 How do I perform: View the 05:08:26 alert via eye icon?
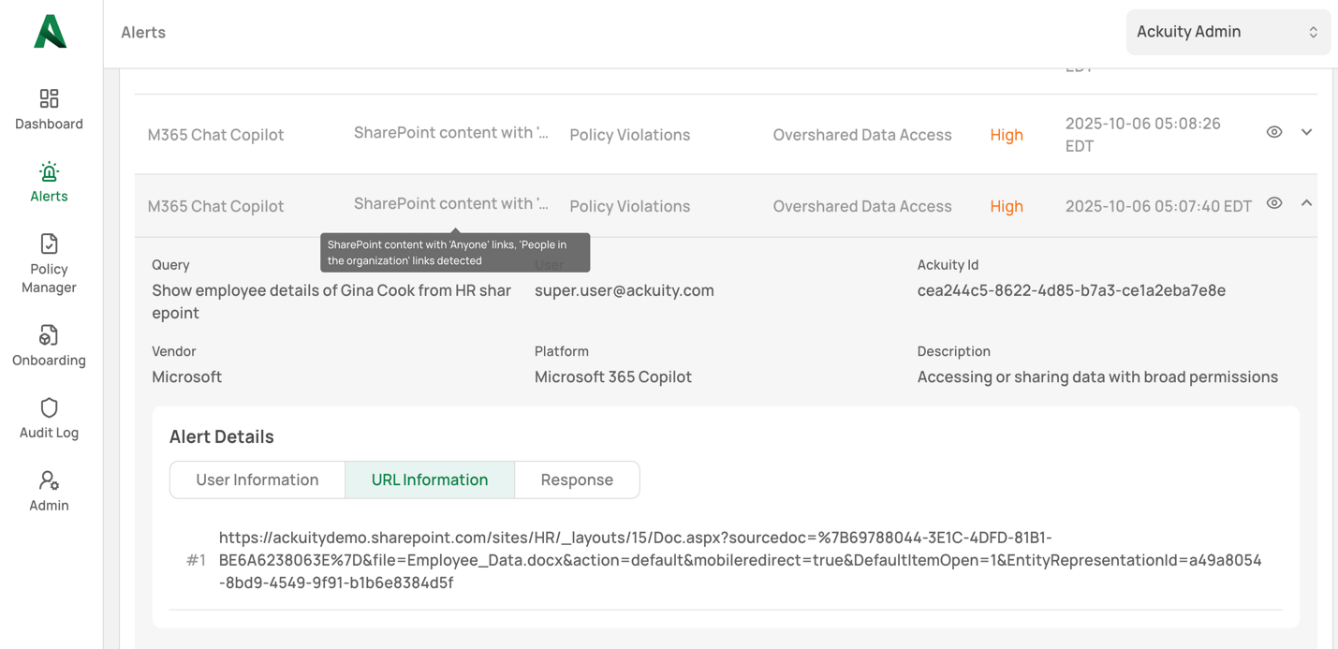(1274, 132)
